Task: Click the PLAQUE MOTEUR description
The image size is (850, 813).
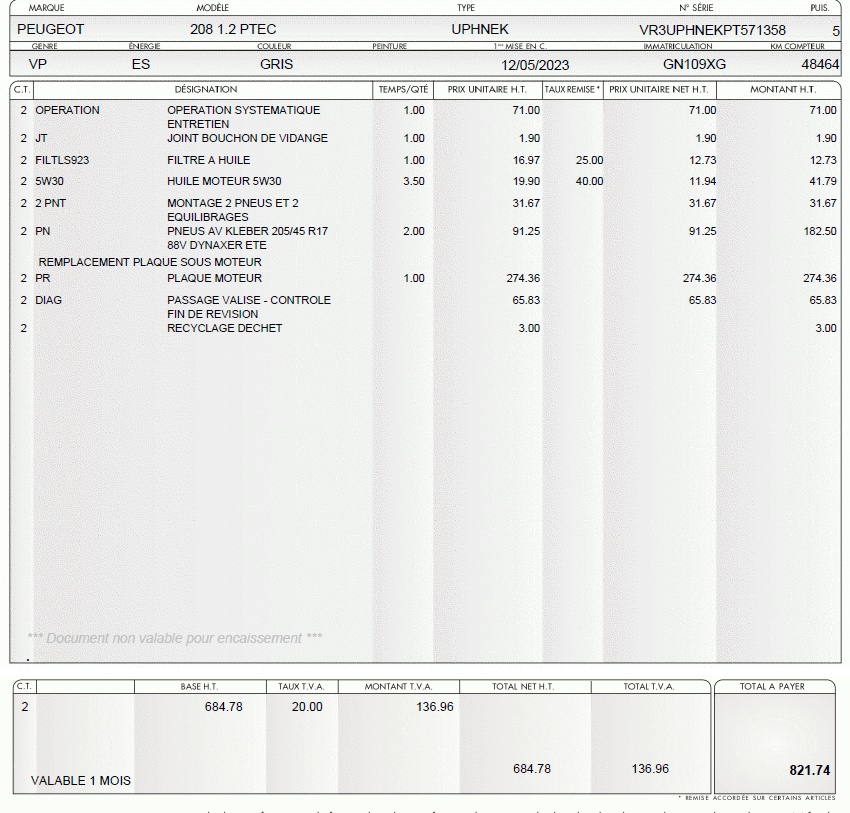Action: [x=214, y=279]
